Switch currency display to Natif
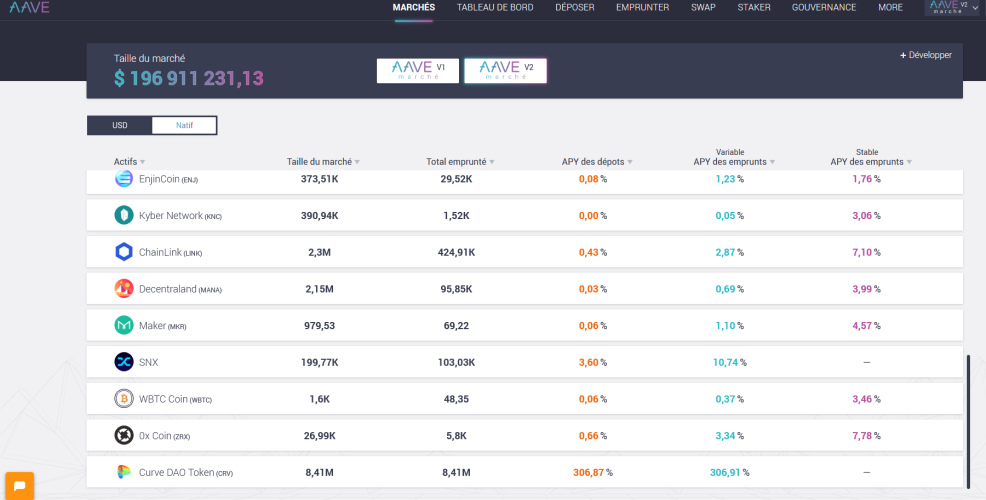This screenshot has height=500, width=986. [x=184, y=125]
